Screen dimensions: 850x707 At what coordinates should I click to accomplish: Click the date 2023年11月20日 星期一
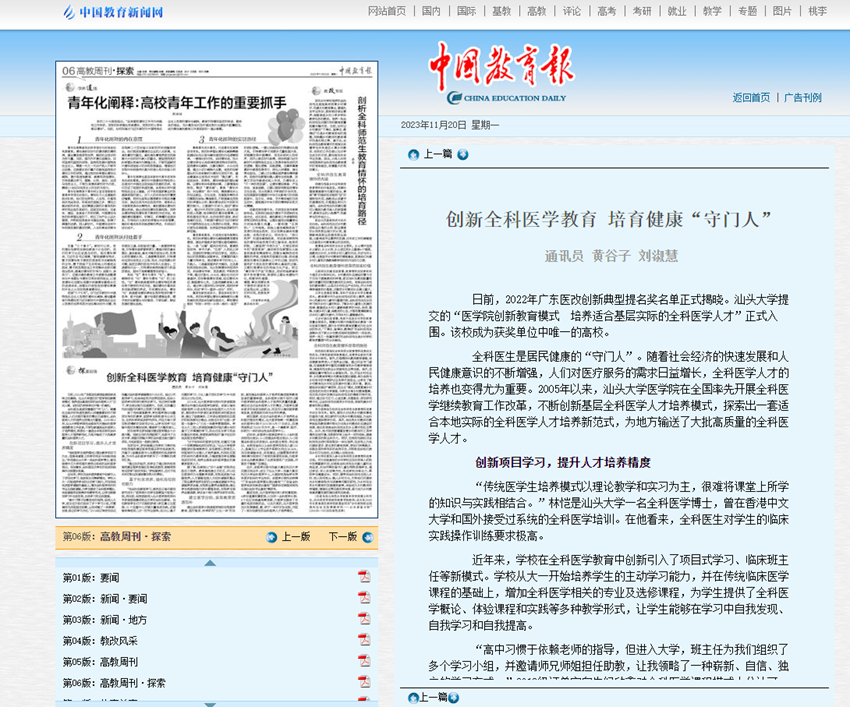pyautogui.click(x=450, y=125)
